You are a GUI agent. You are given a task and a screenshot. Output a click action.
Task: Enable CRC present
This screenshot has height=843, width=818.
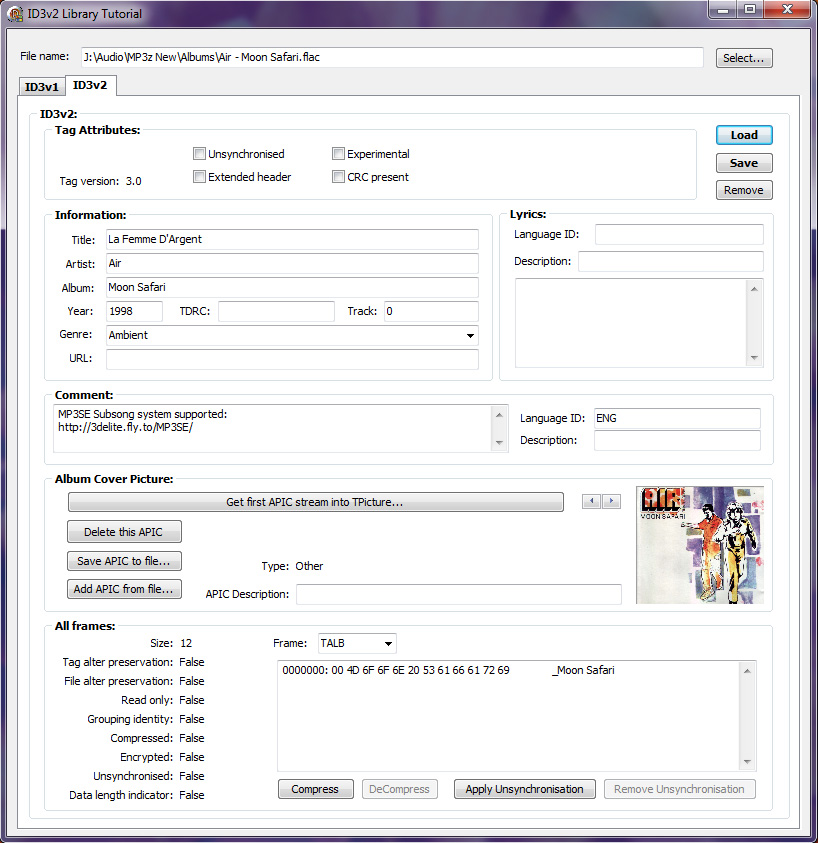[338, 176]
